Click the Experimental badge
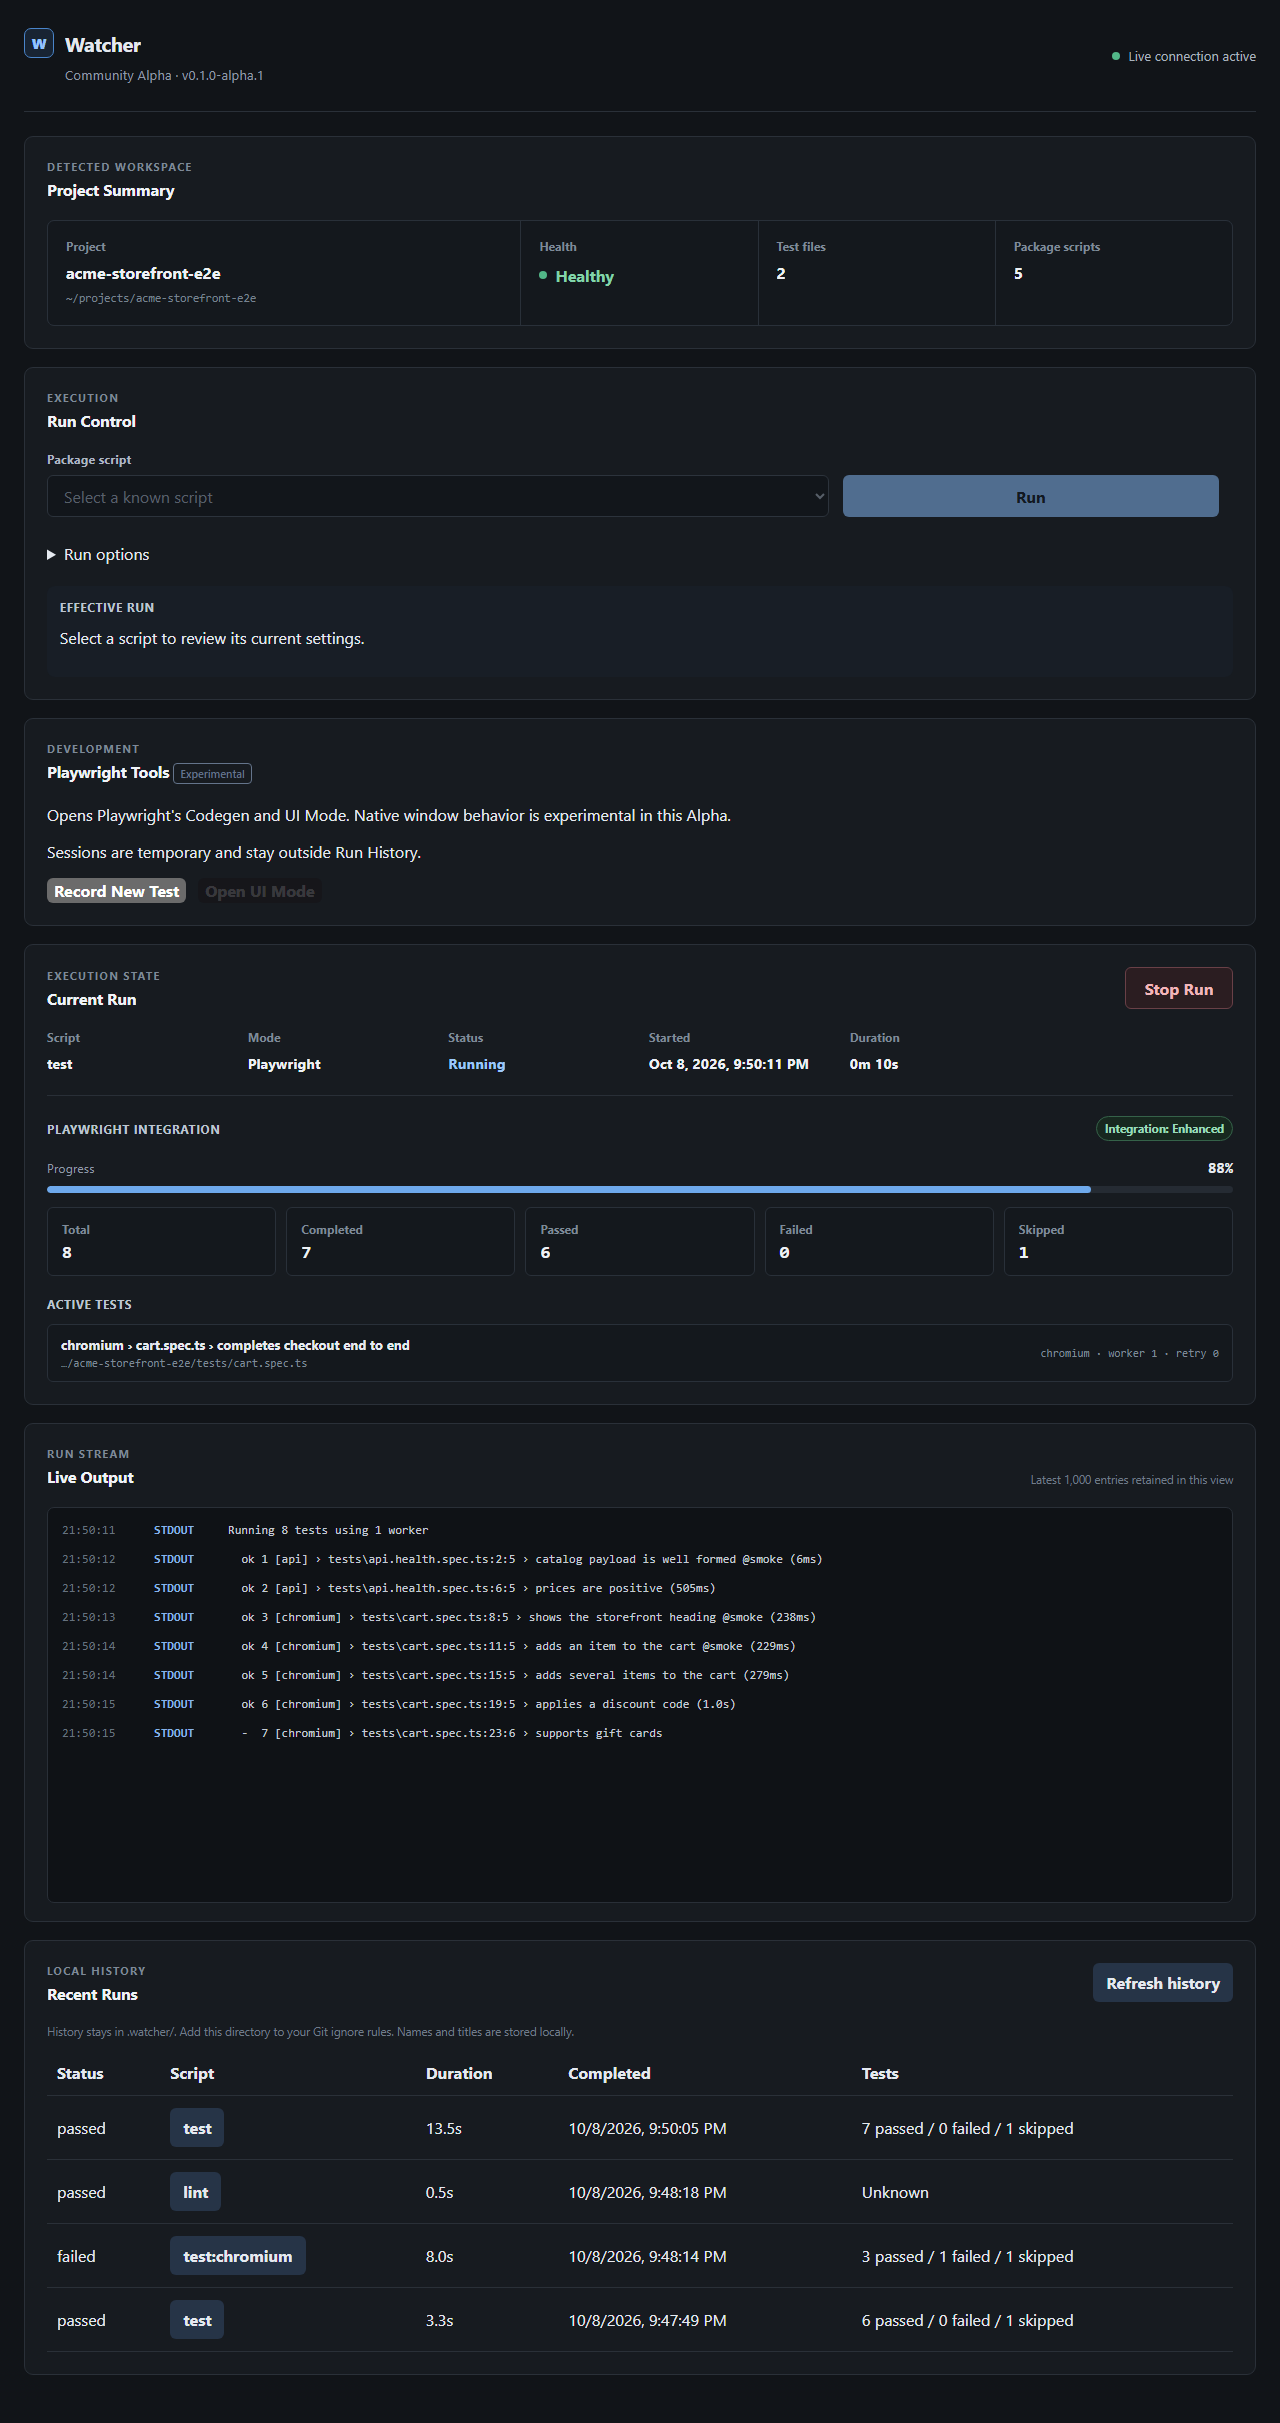 [212, 774]
